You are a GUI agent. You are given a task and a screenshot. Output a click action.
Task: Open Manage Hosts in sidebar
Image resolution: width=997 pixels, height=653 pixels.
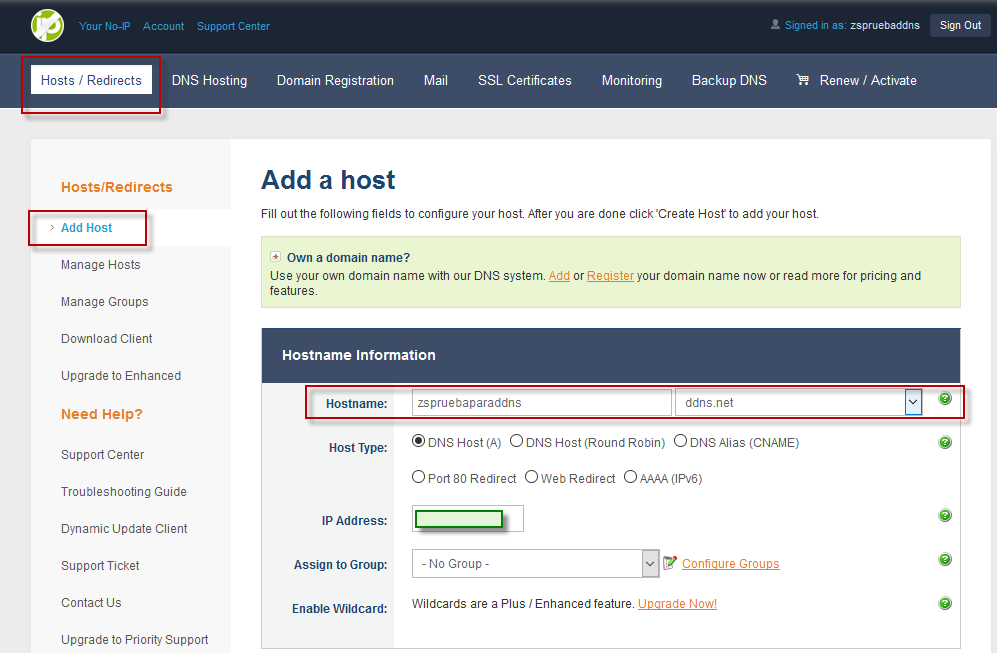coord(100,265)
